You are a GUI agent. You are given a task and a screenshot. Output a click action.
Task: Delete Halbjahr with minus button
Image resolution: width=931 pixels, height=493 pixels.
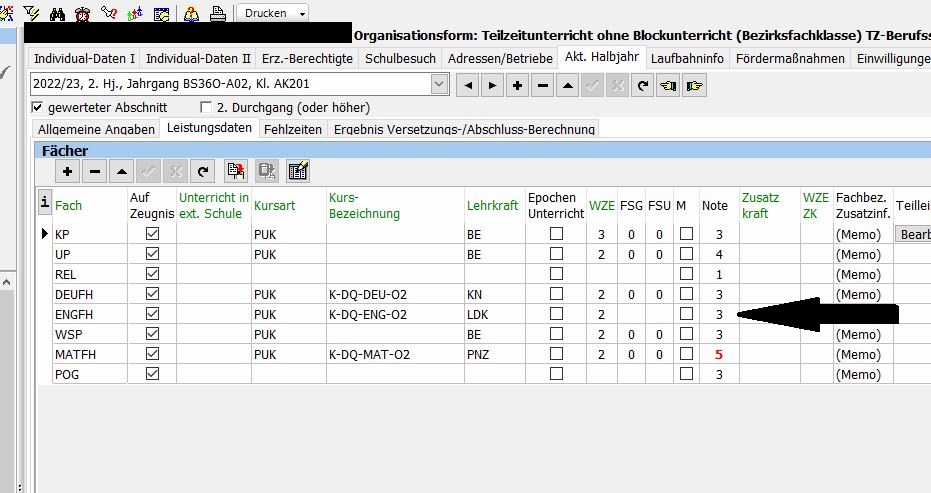pos(543,86)
